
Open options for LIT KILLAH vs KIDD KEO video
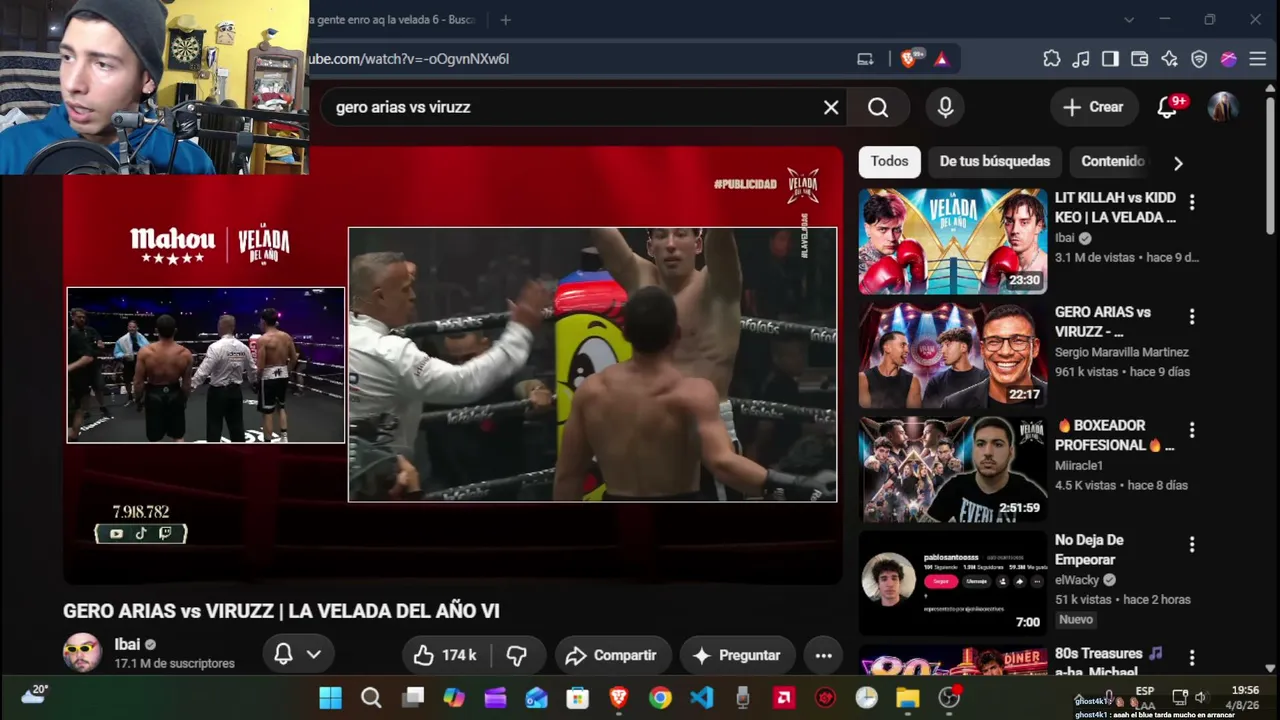click(x=1191, y=202)
